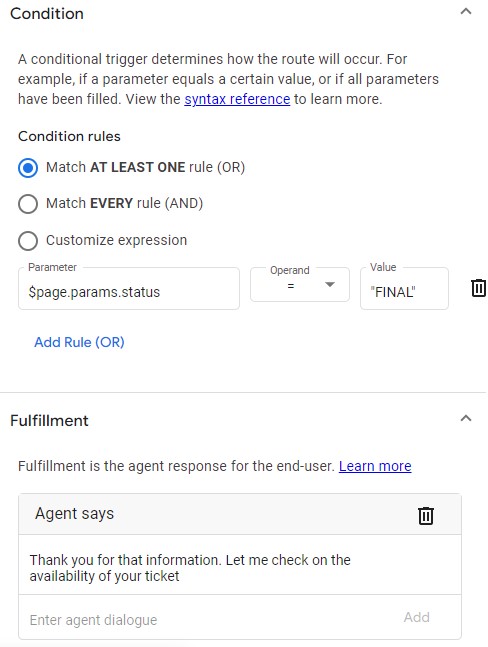Focus the Parameter input field

(x=129, y=288)
